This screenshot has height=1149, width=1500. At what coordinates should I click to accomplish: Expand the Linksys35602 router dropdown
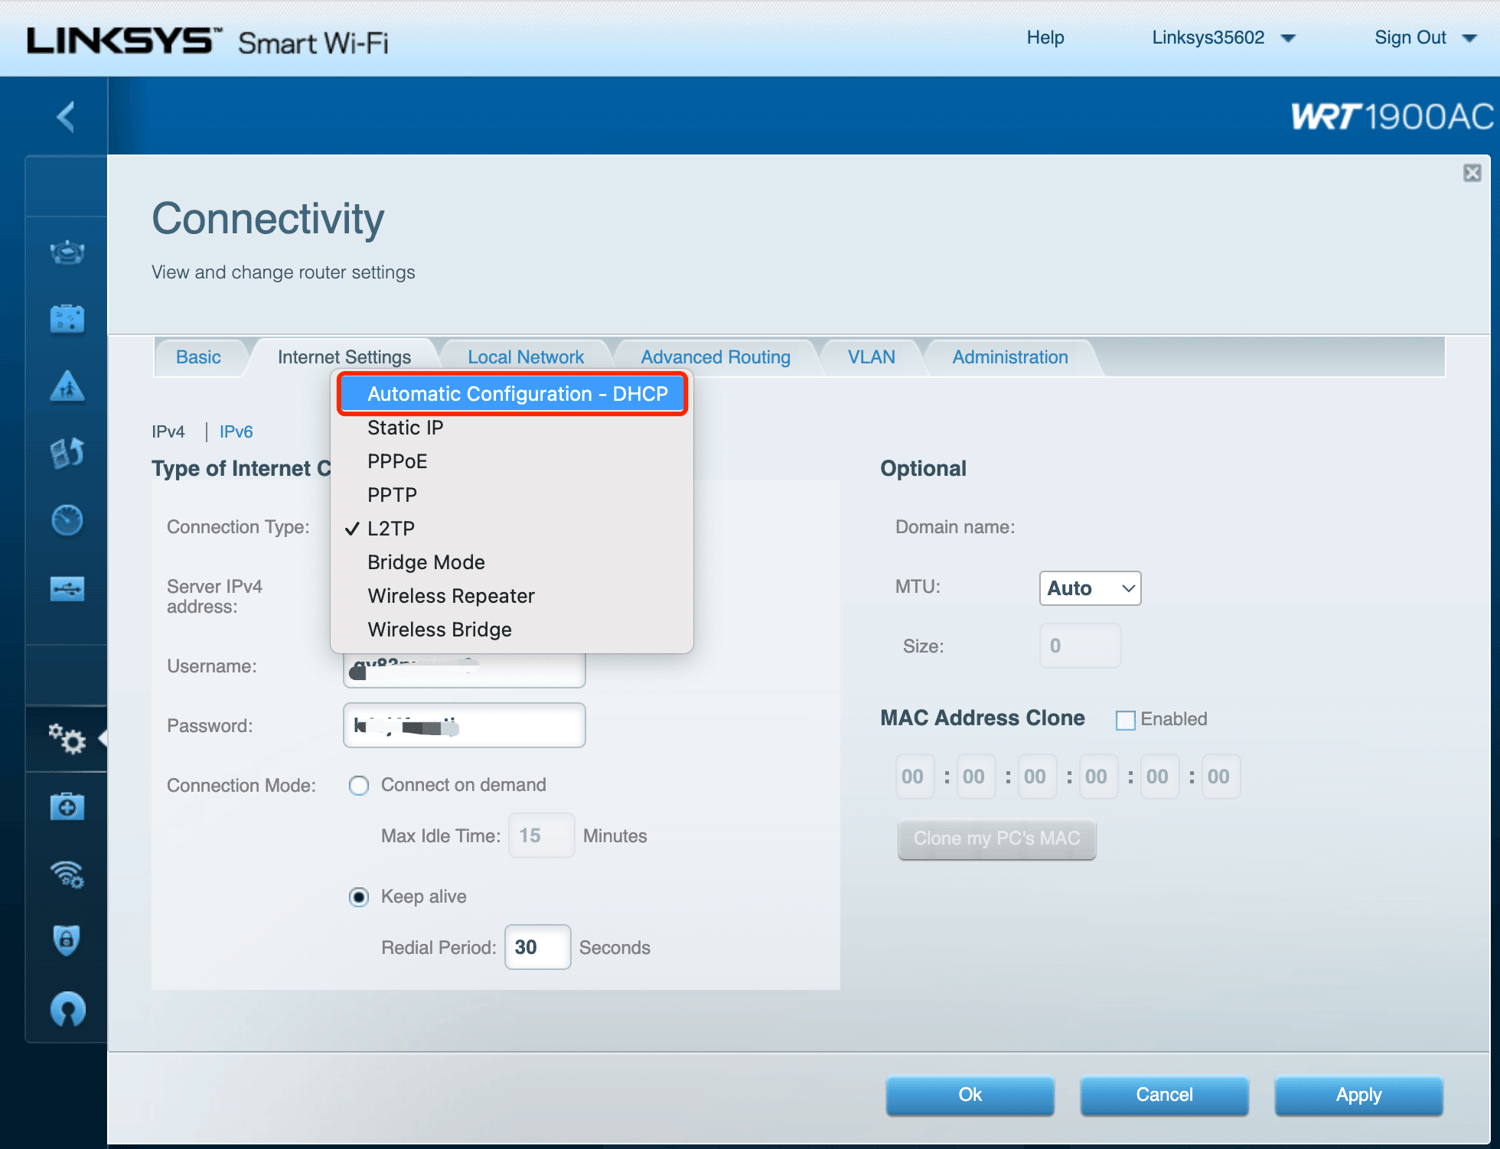pos(1288,39)
